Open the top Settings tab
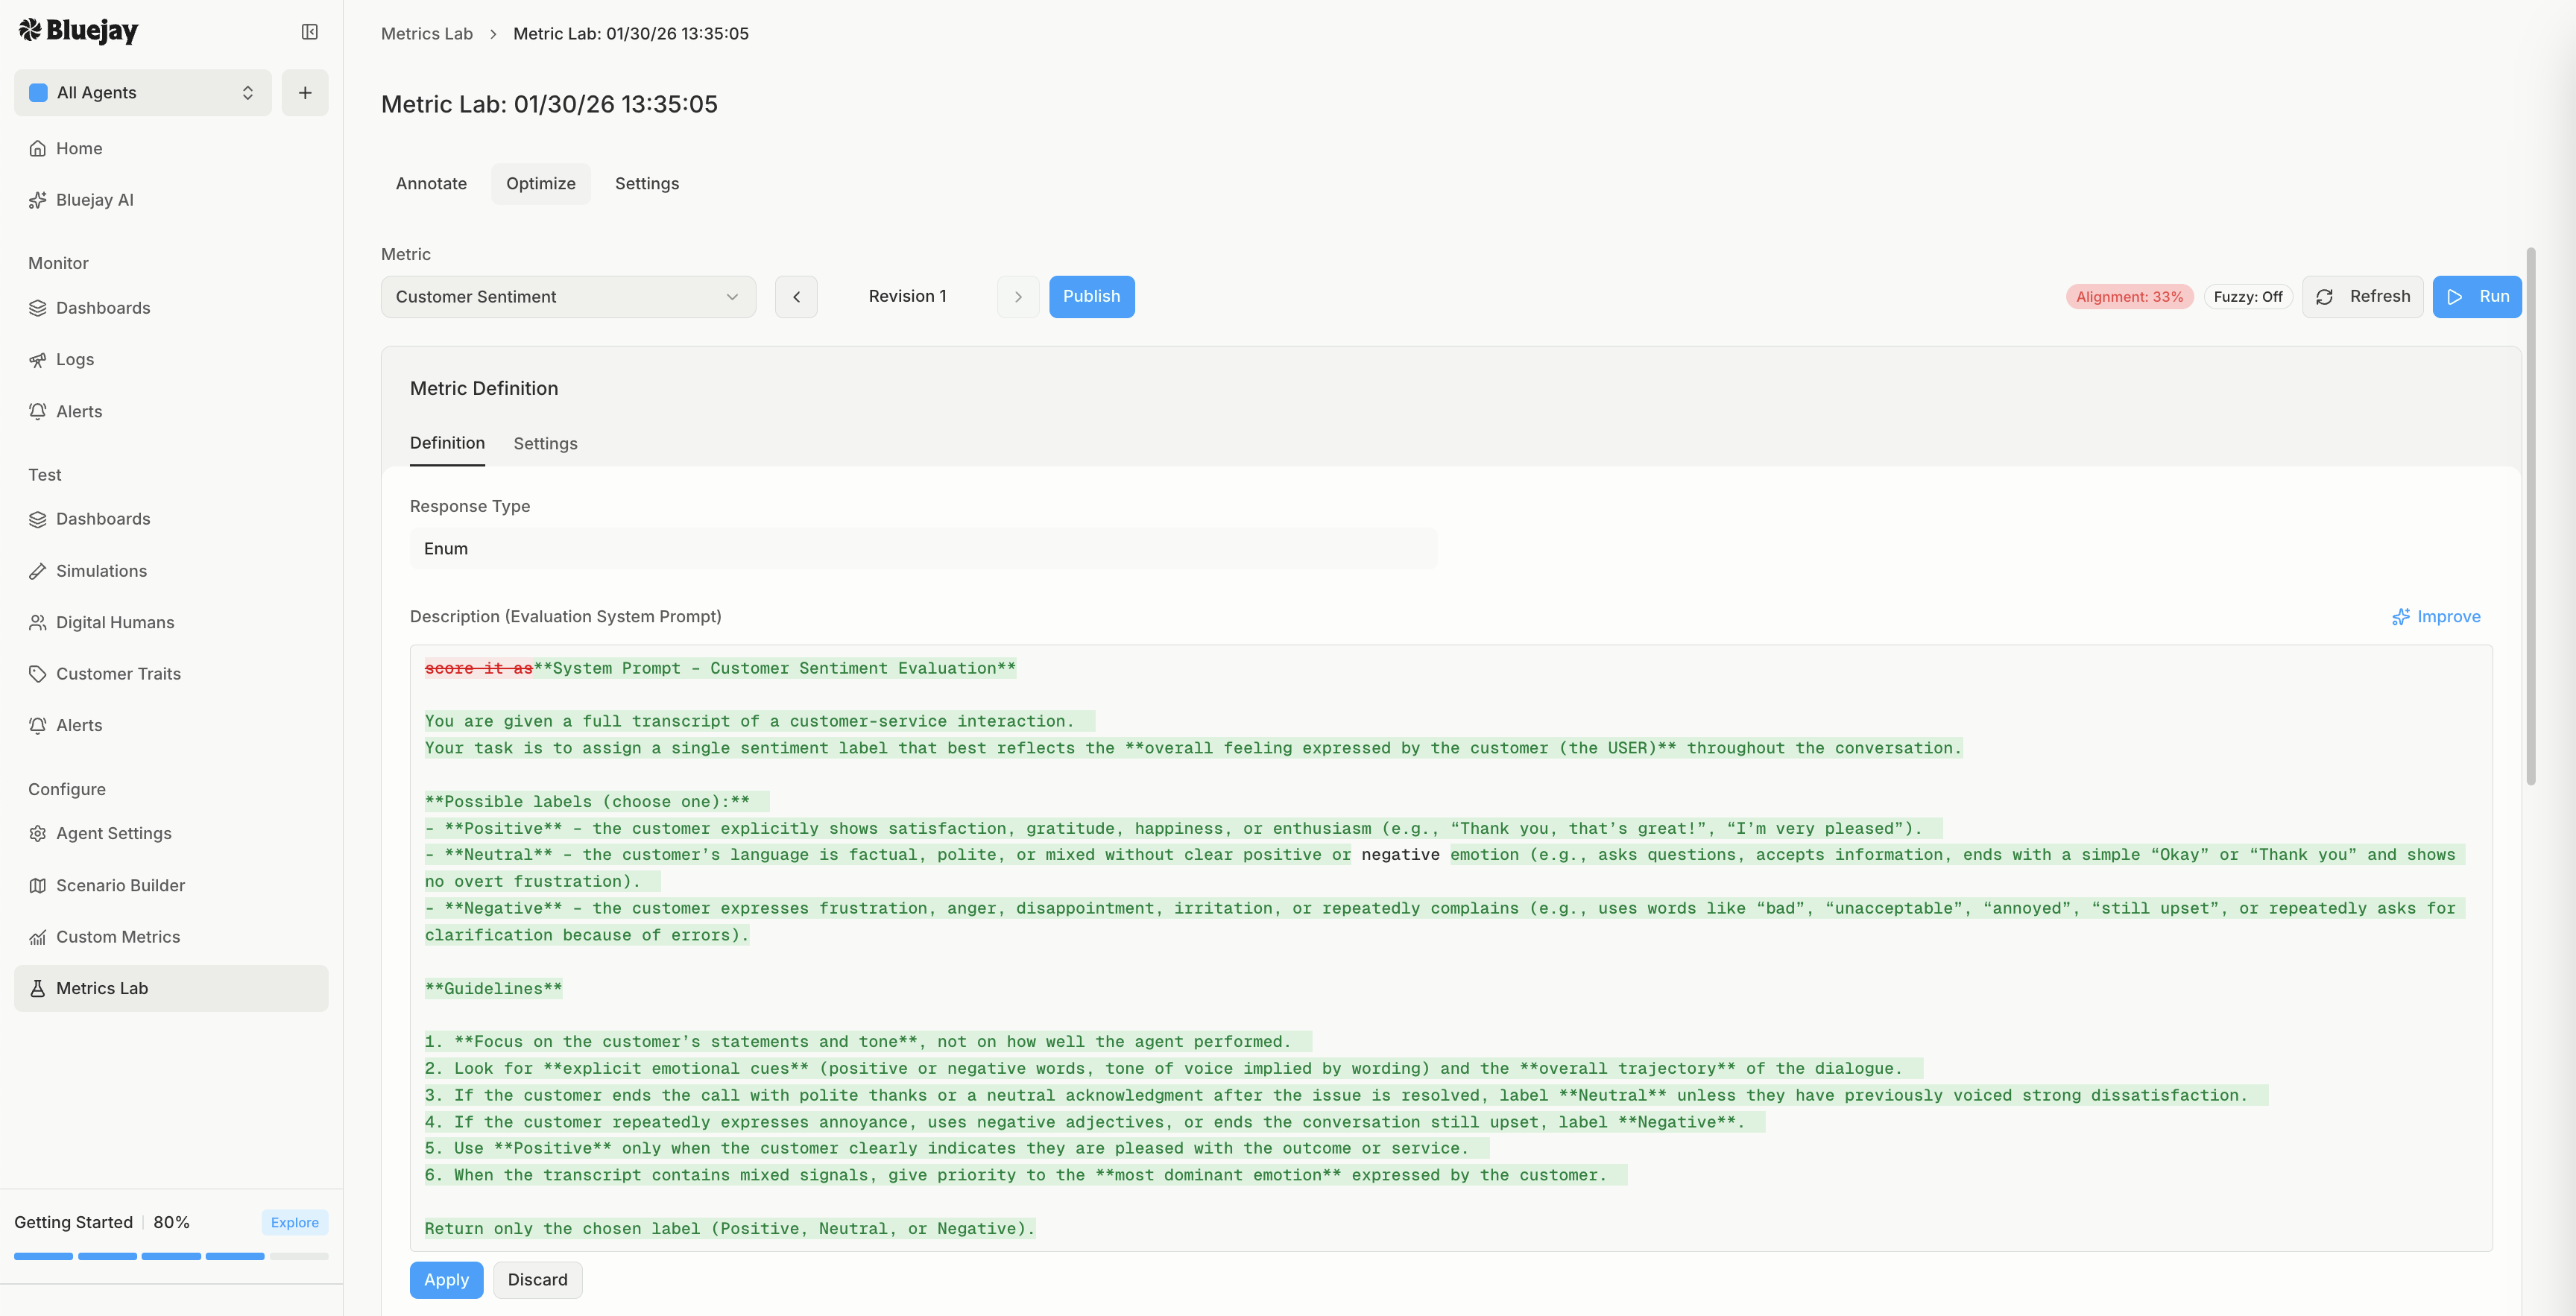The height and width of the screenshot is (1316, 2576). point(646,184)
